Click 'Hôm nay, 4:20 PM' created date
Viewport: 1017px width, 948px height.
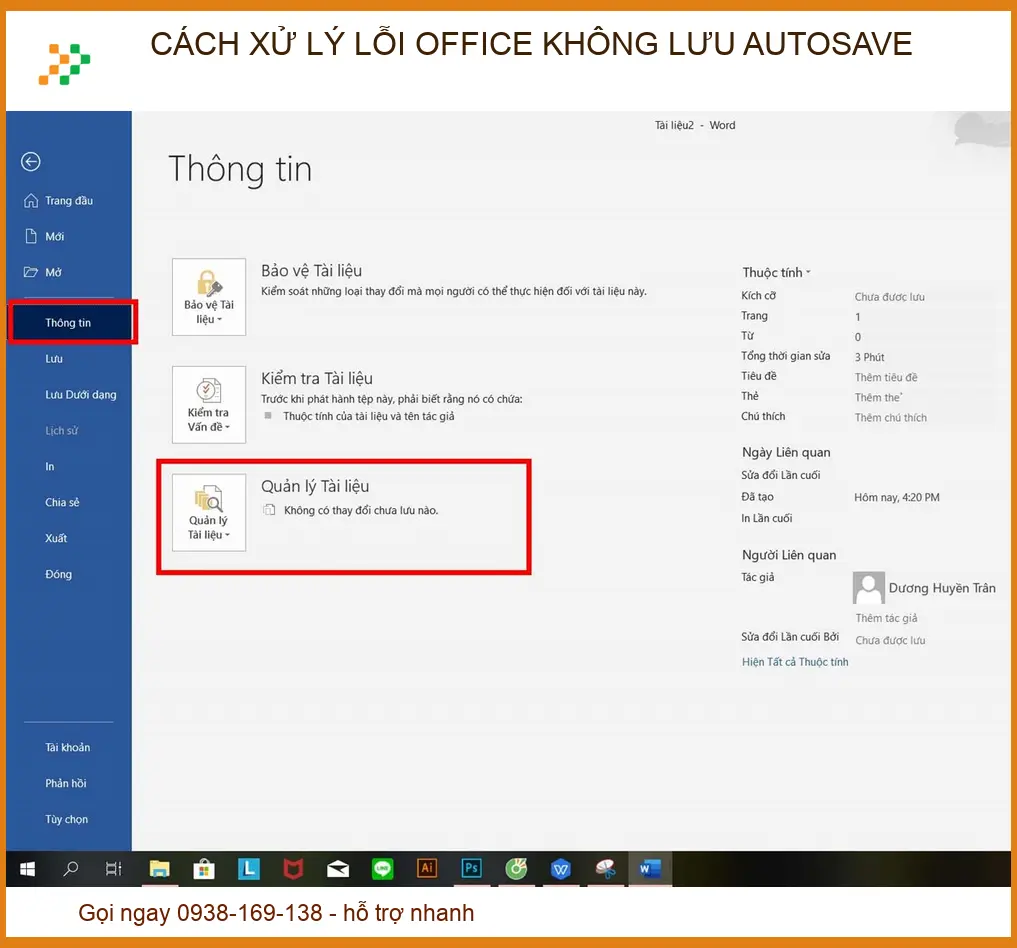click(x=896, y=497)
